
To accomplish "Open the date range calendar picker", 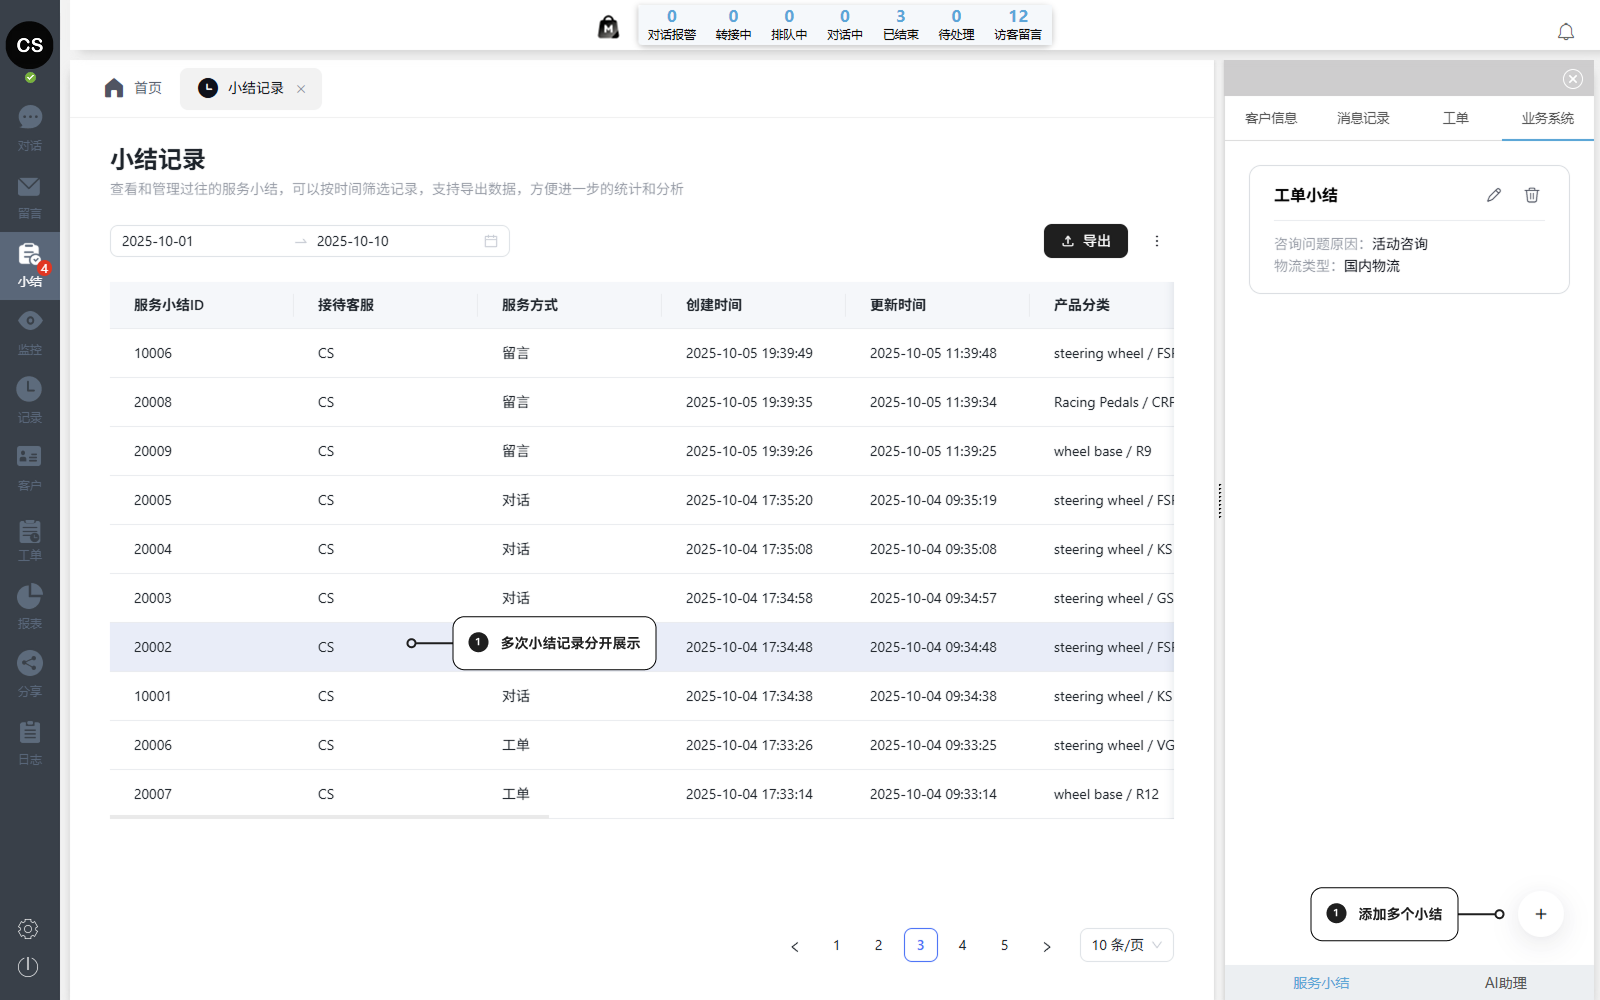I will (x=491, y=241).
